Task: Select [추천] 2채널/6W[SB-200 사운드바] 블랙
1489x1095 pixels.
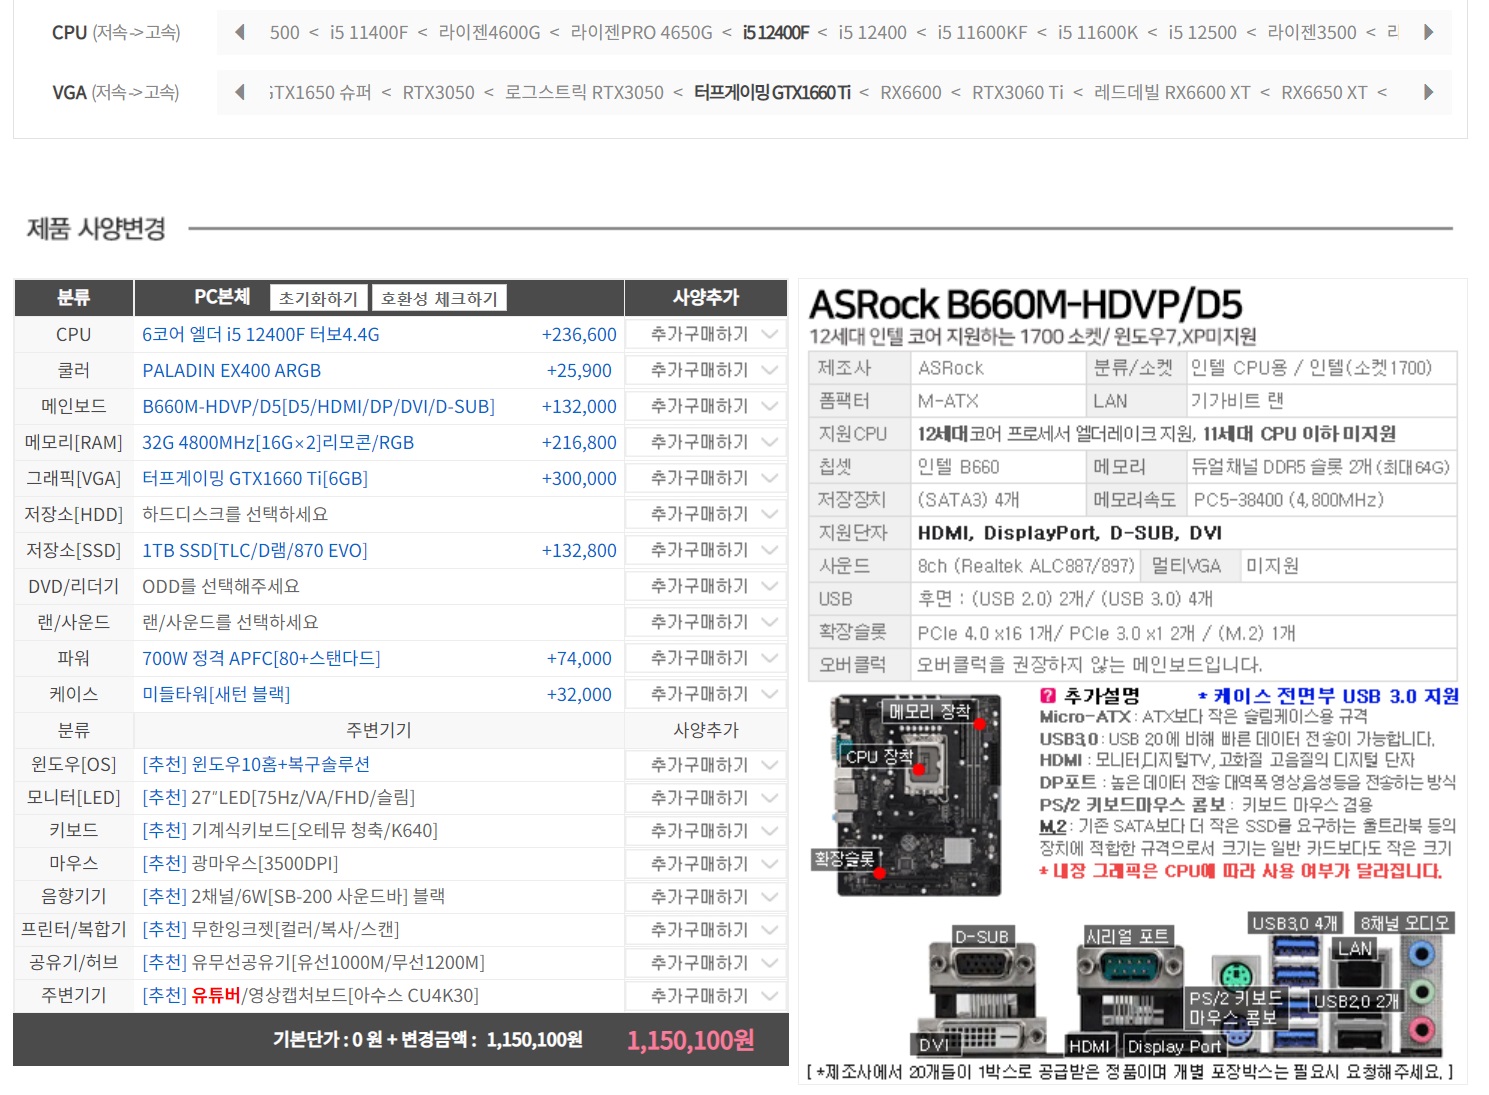Action: [294, 897]
